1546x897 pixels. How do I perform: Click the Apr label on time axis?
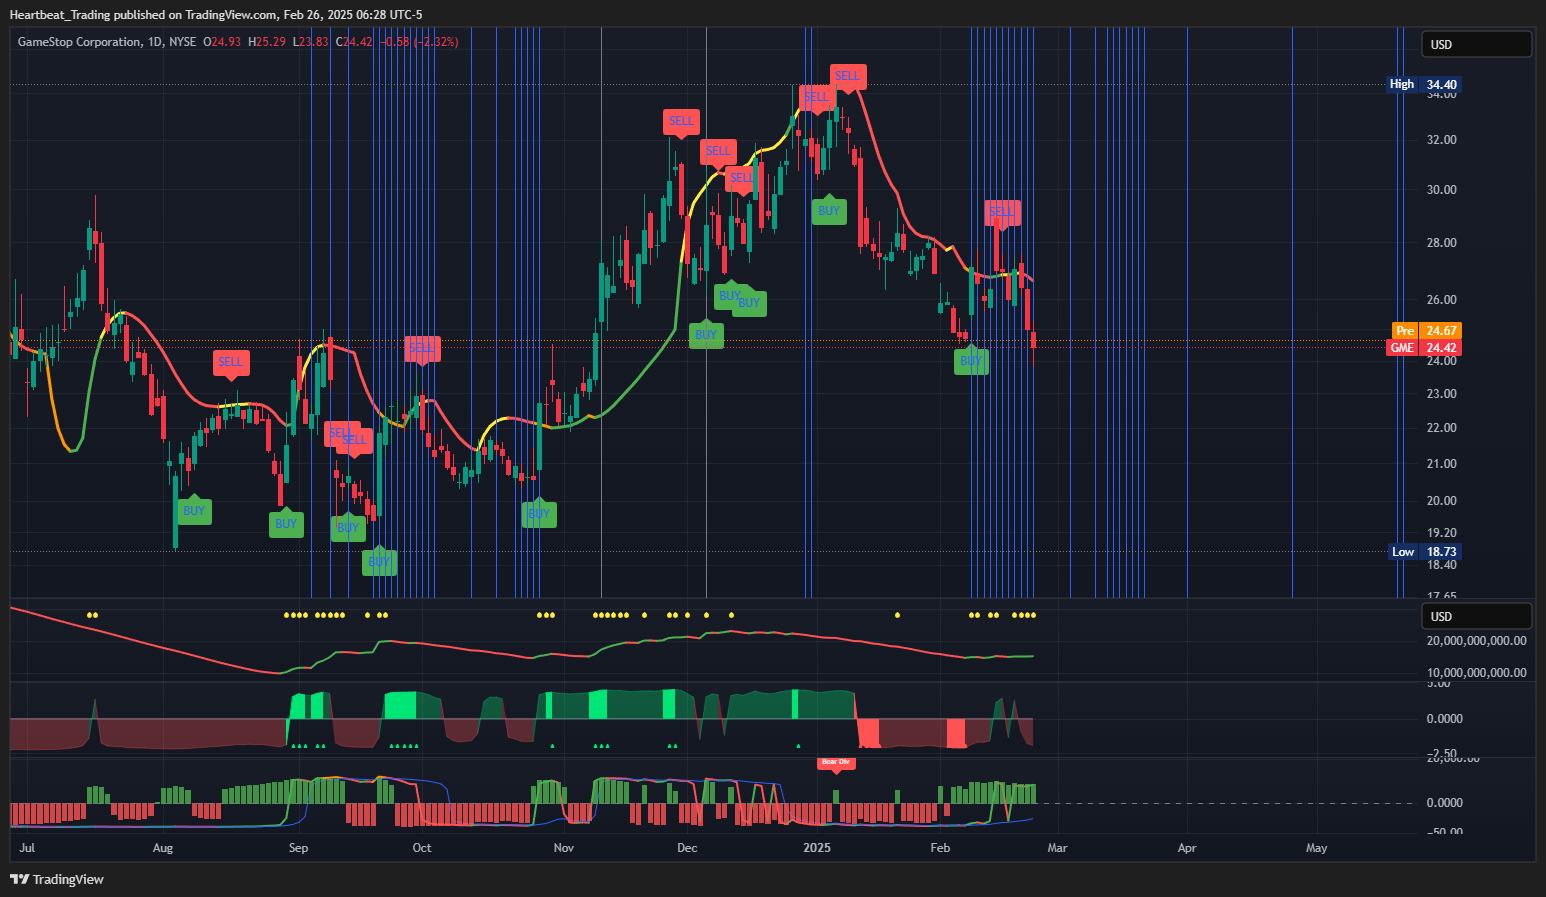1187,848
